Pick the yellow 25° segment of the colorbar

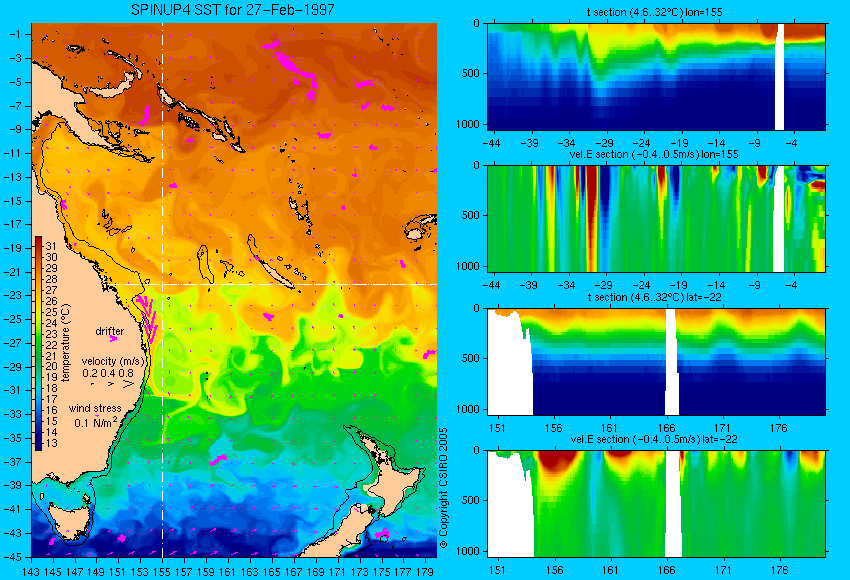38,312
